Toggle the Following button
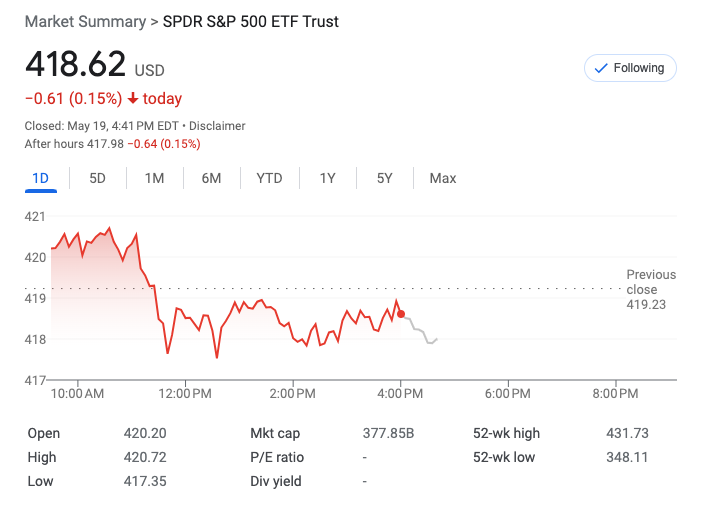Screen dimensions: 707x507 coord(630,68)
